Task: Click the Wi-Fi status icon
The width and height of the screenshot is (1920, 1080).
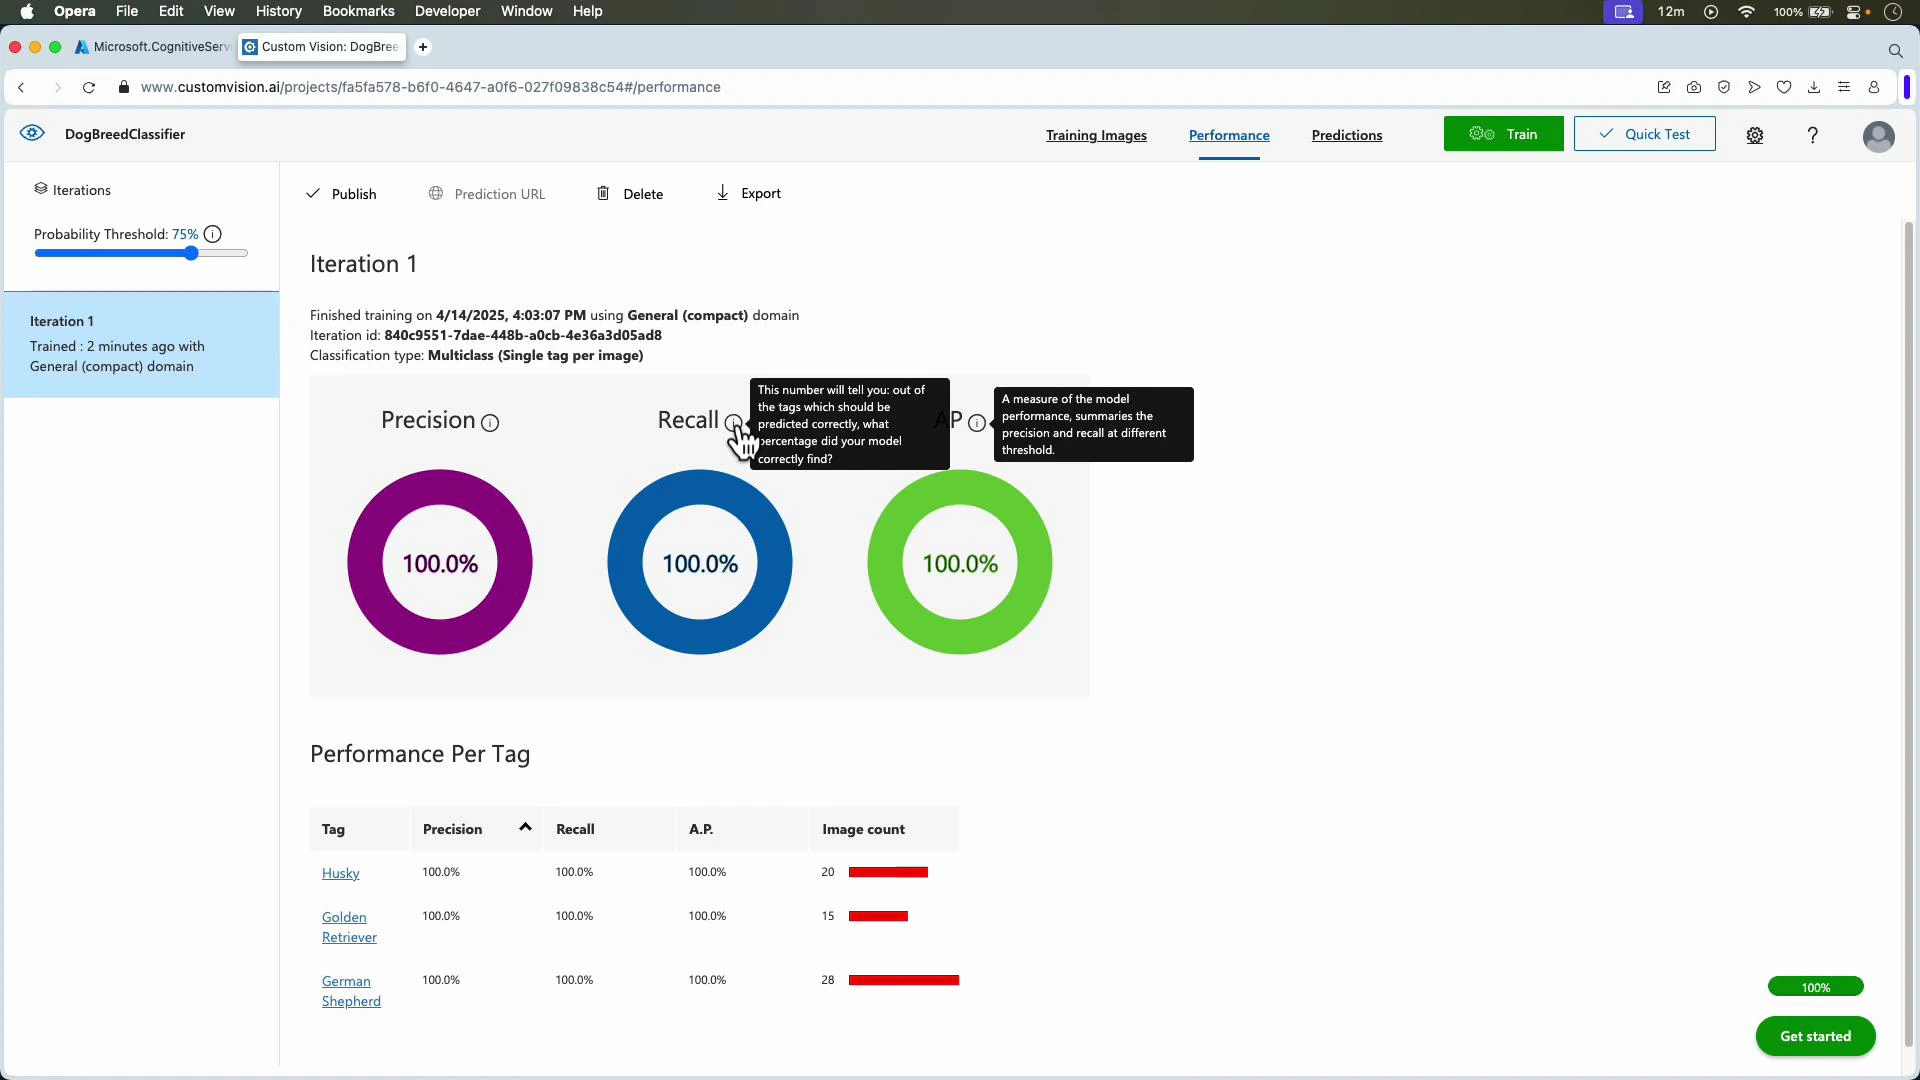Action: [x=1747, y=12]
